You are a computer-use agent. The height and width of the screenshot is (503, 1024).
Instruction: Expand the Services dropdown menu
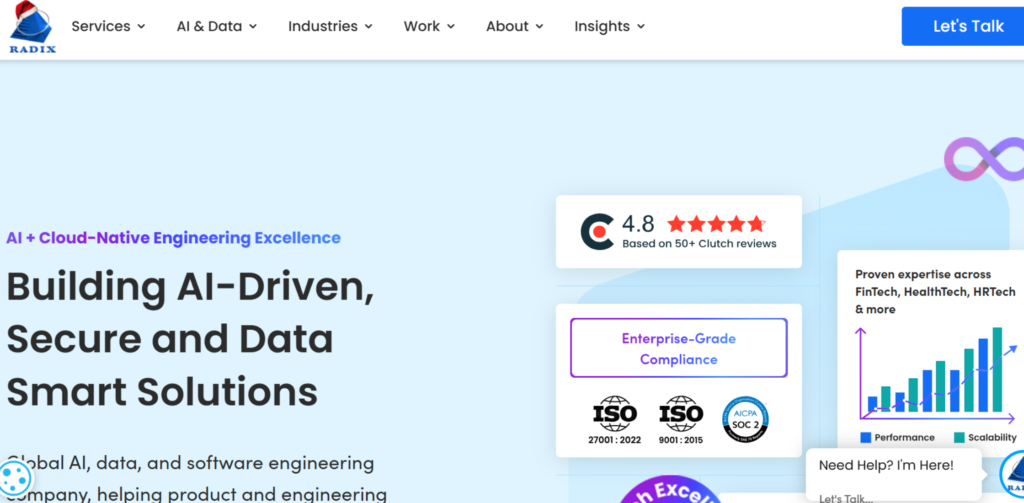[x=108, y=26]
